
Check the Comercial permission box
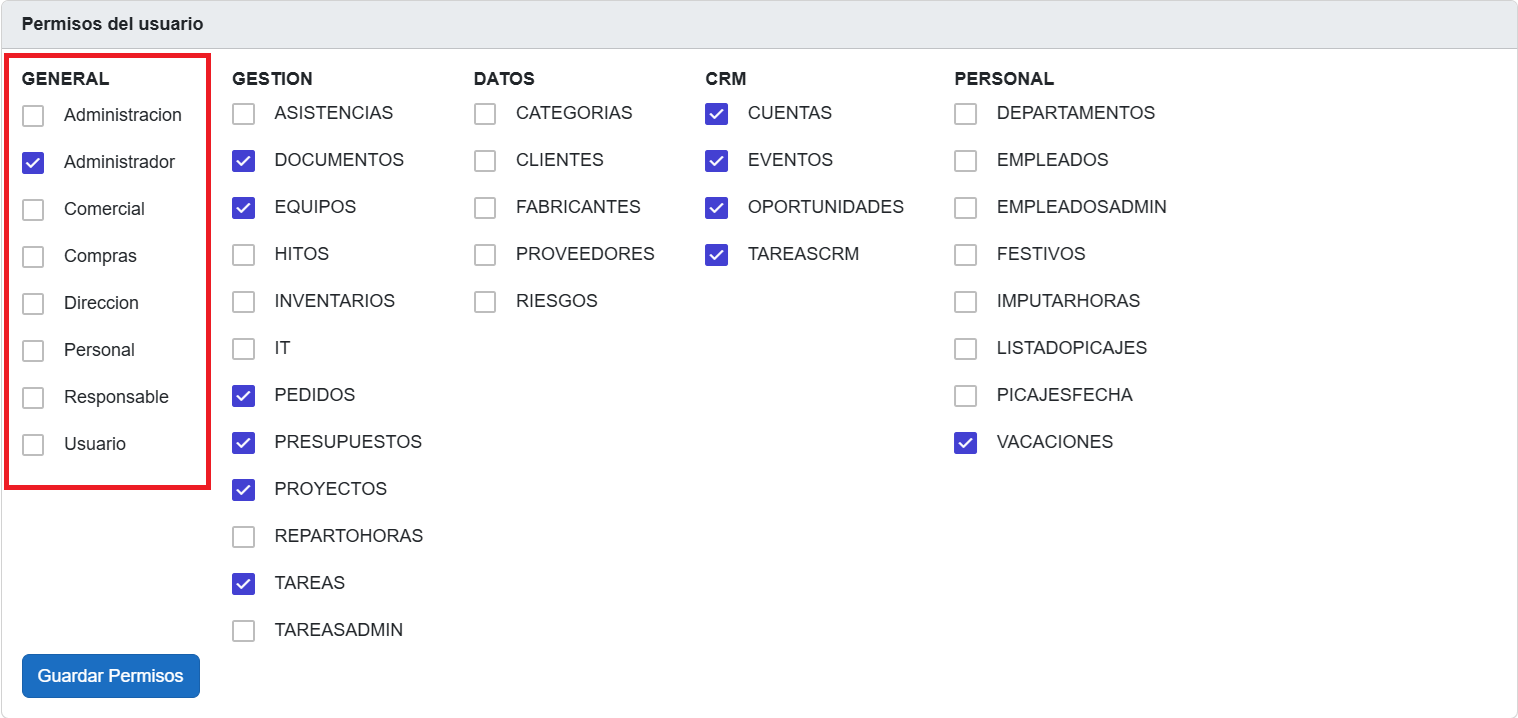[33, 210]
